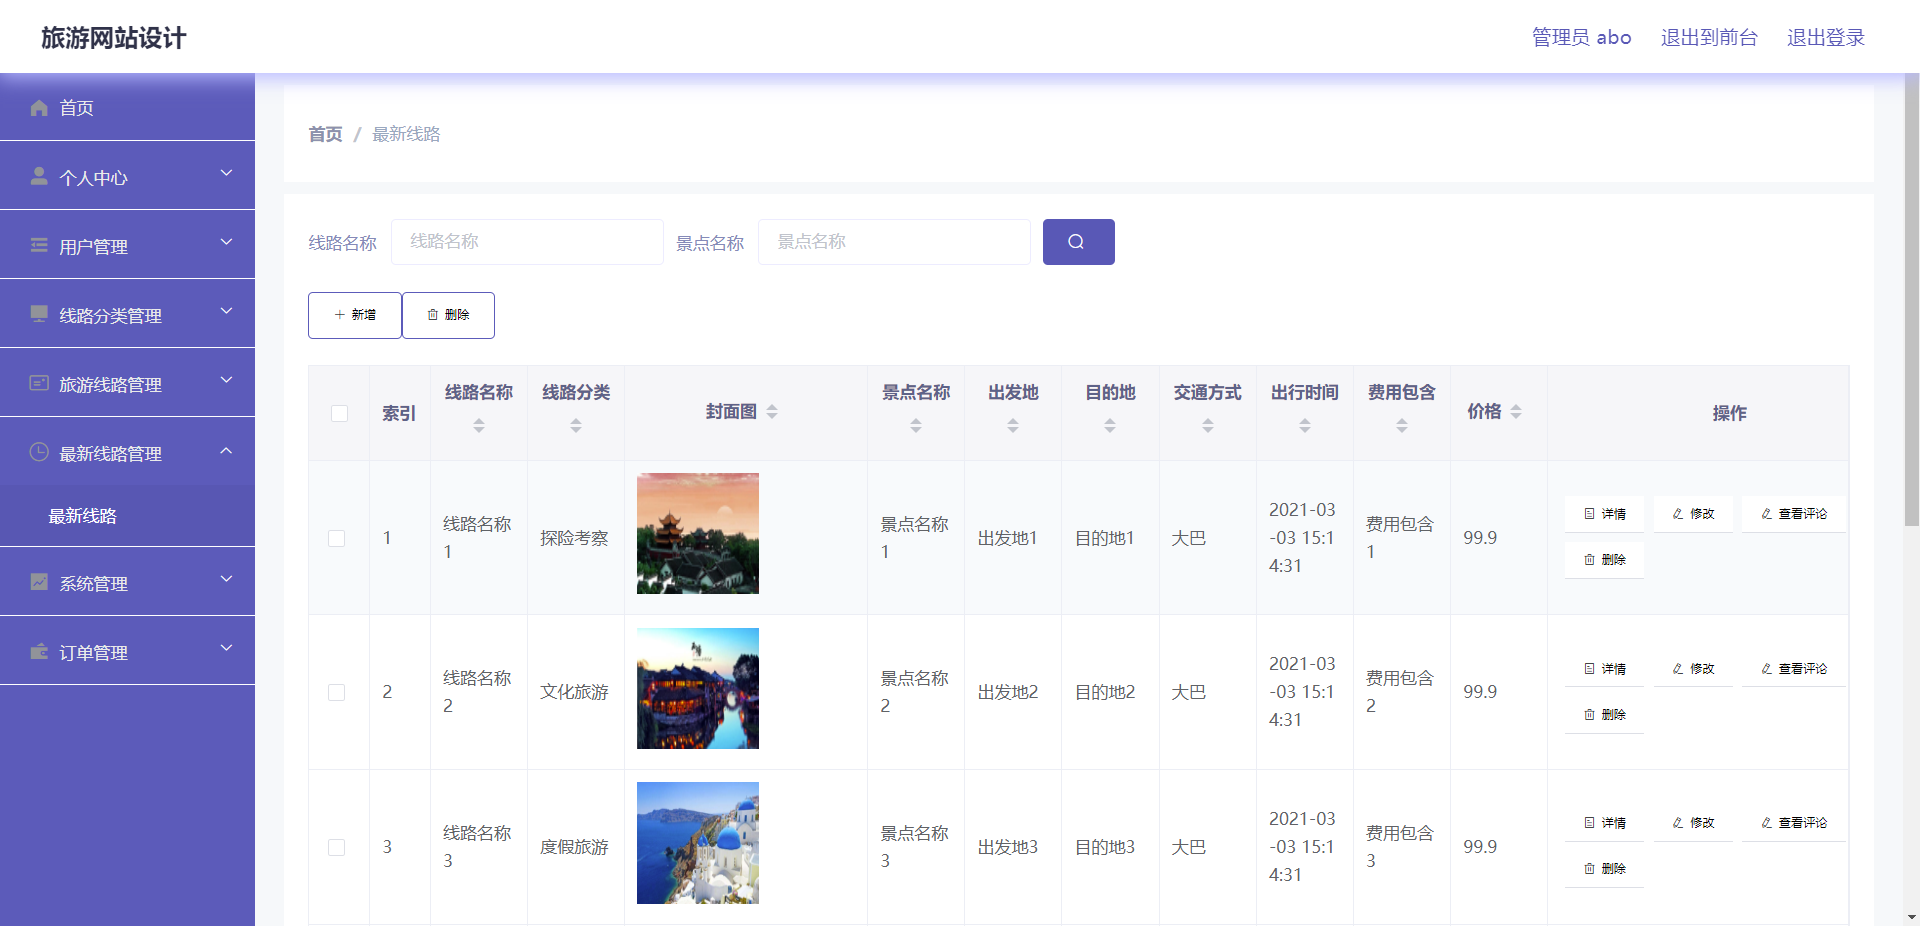Click the megaphone icon beside 订单管理

(39, 650)
